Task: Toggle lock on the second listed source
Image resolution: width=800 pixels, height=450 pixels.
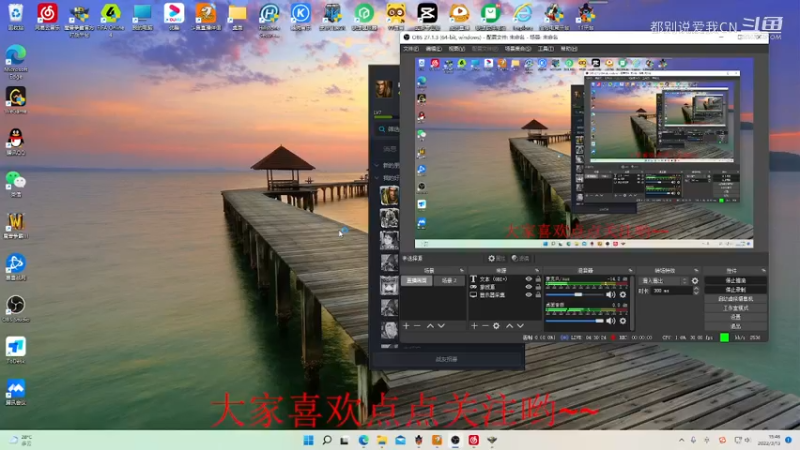Action: click(x=538, y=287)
